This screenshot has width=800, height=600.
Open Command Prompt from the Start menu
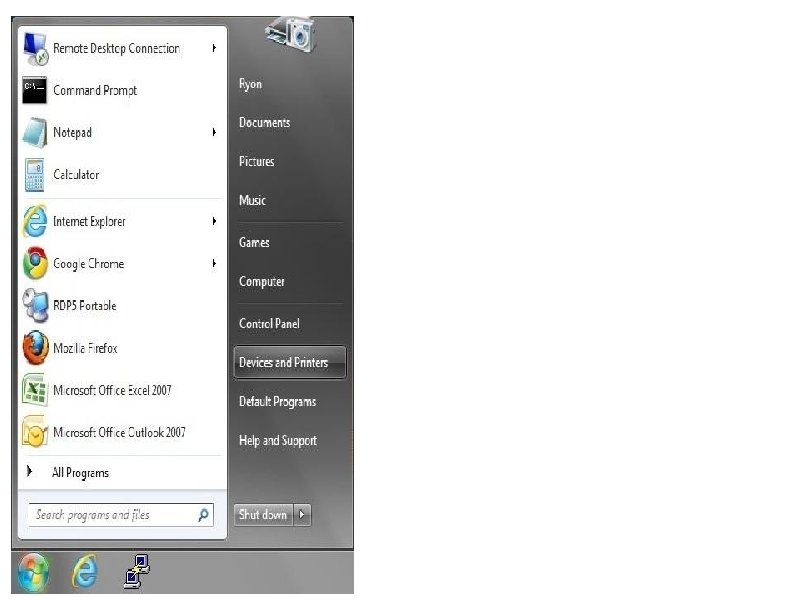pyautogui.click(x=95, y=90)
